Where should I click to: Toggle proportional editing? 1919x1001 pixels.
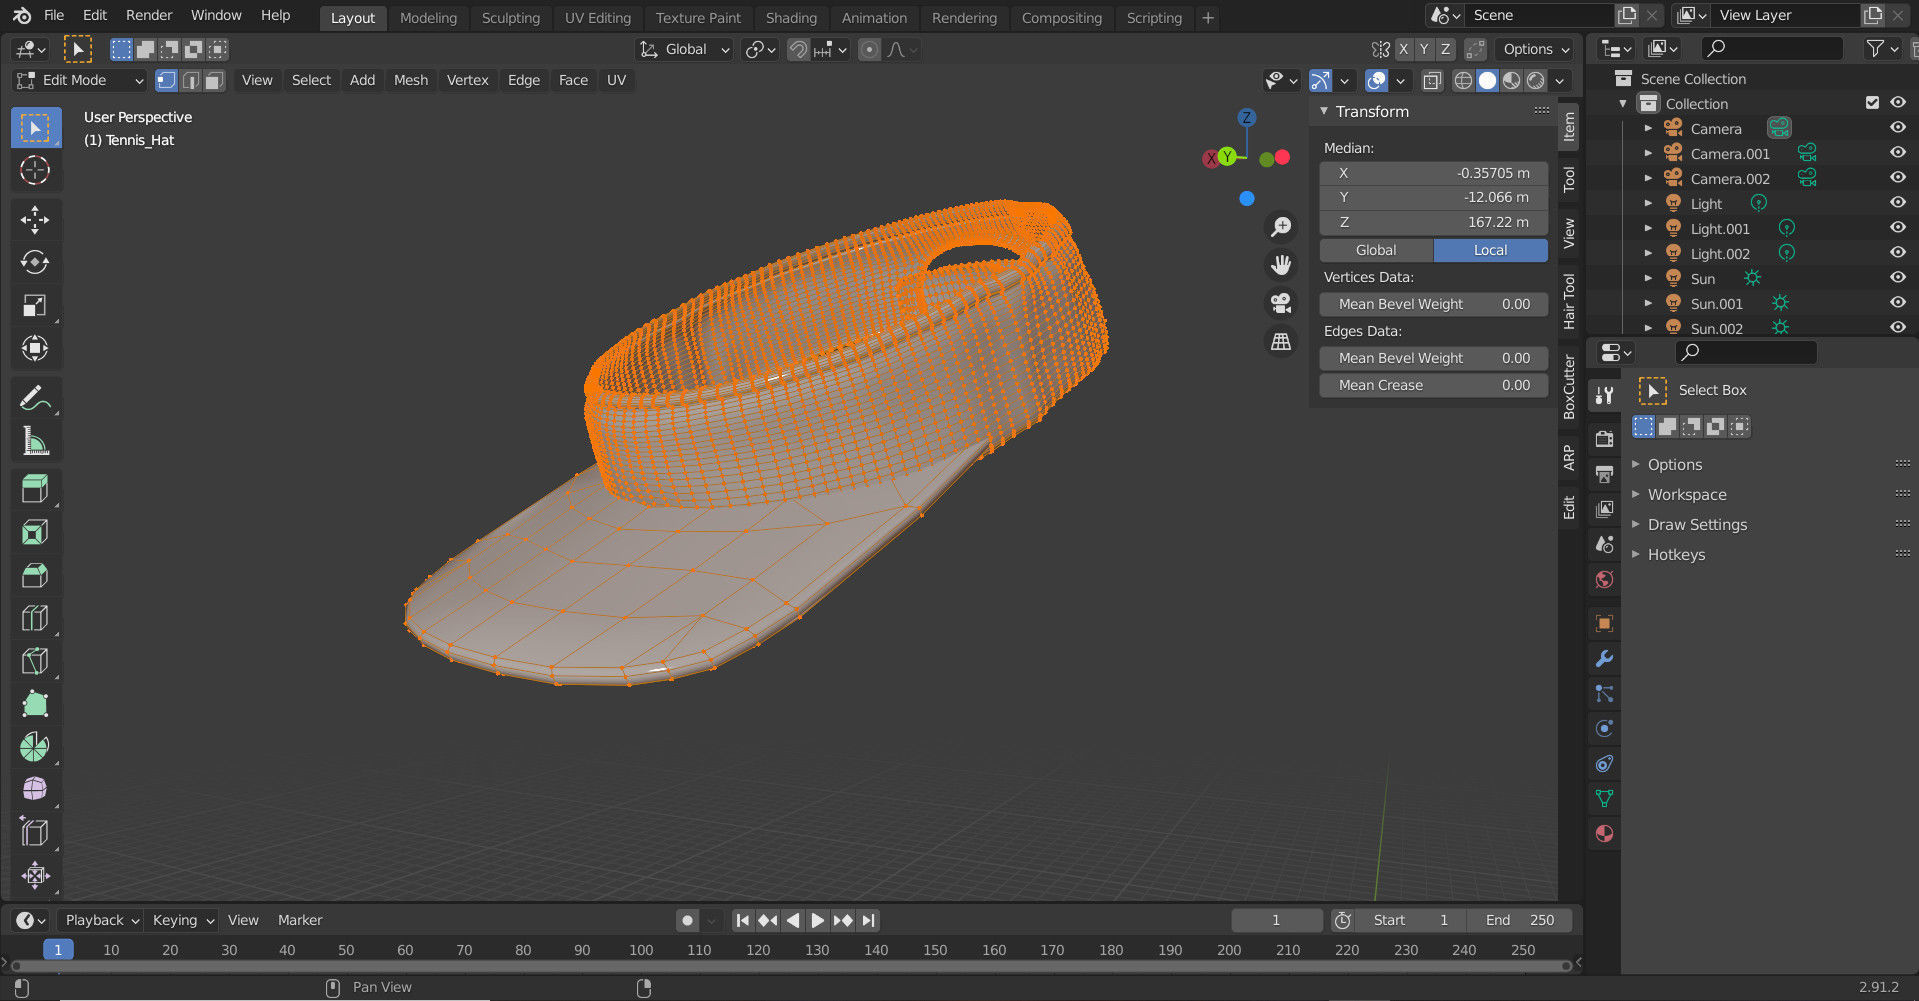click(870, 49)
